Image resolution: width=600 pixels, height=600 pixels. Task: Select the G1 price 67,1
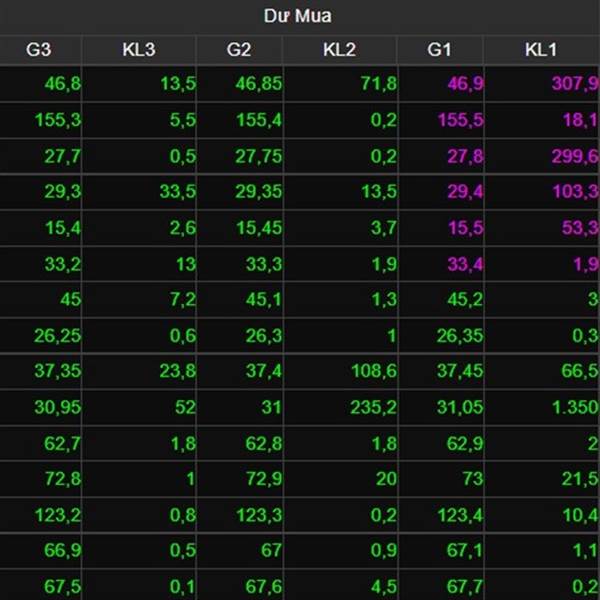(465, 550)
